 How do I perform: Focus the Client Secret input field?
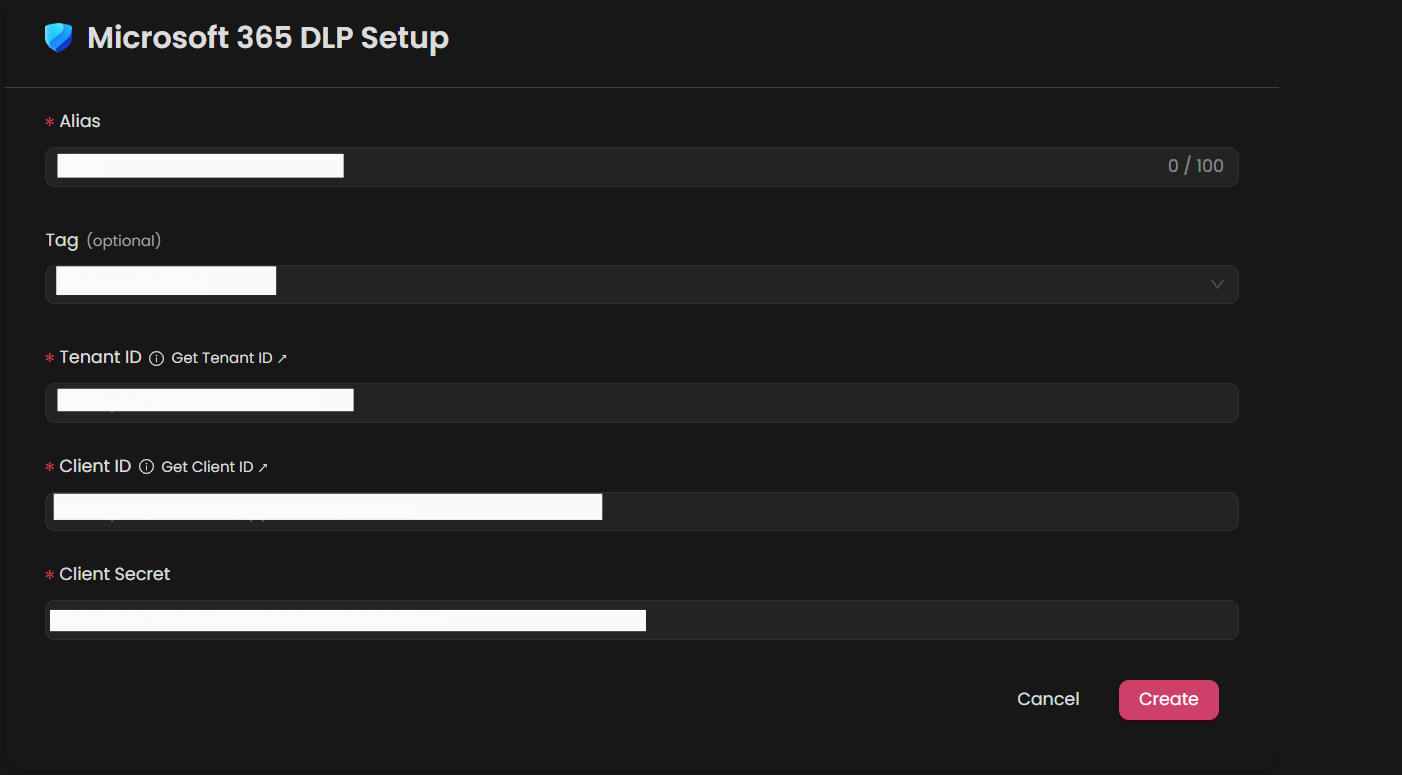coord(642,620)
